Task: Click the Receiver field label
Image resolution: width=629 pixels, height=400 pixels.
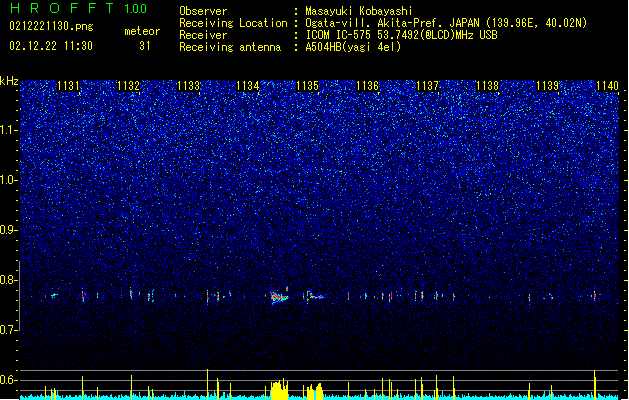Action: point(203,35)
